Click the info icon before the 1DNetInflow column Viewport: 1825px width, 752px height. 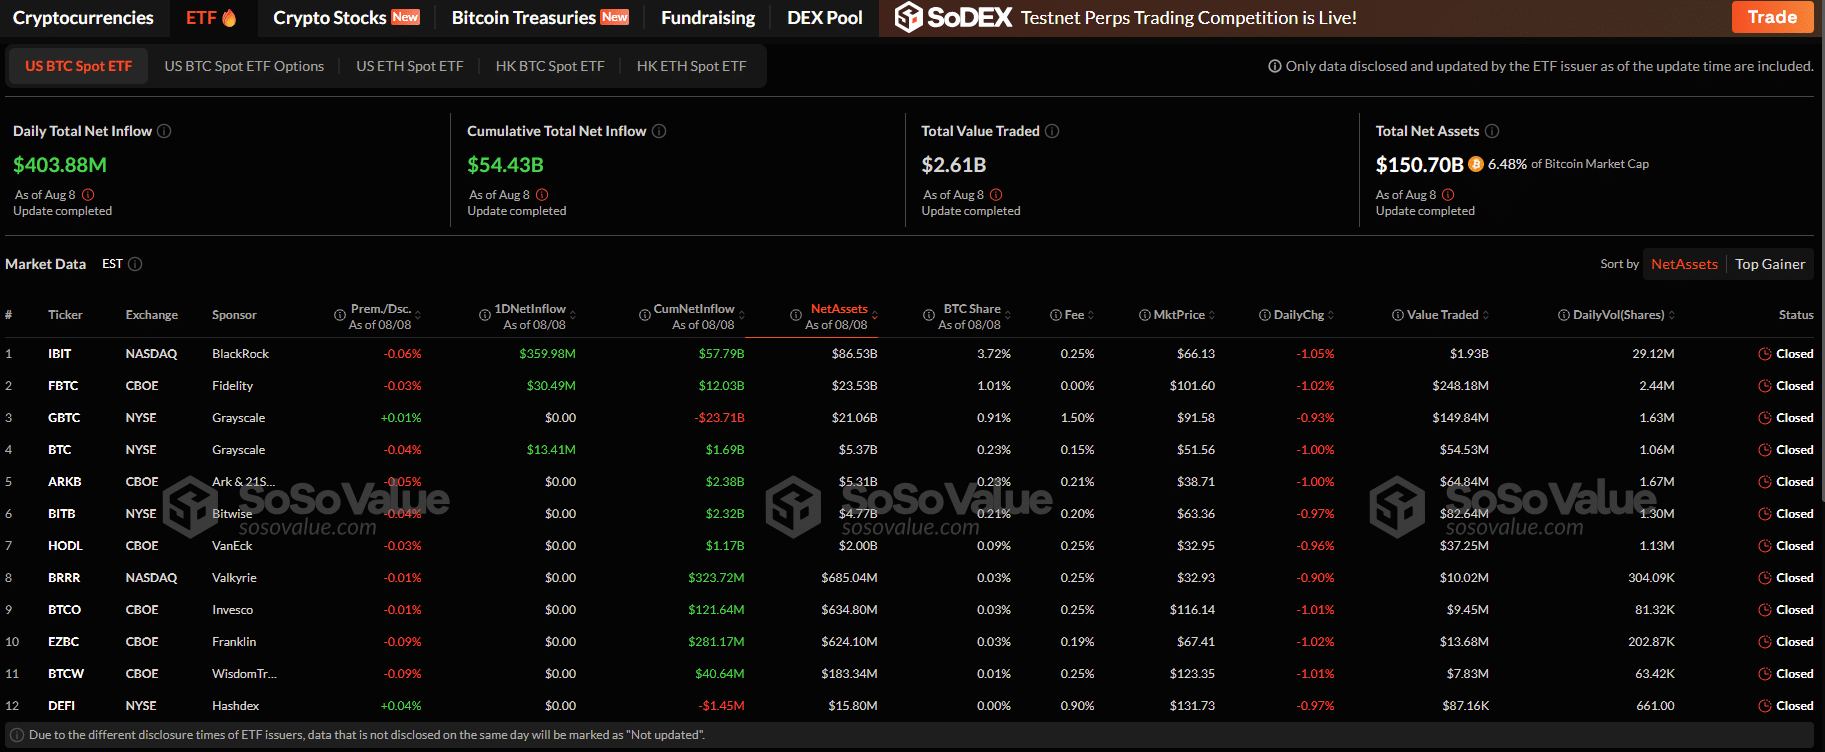pyautogui.click(x=485, y=315)
